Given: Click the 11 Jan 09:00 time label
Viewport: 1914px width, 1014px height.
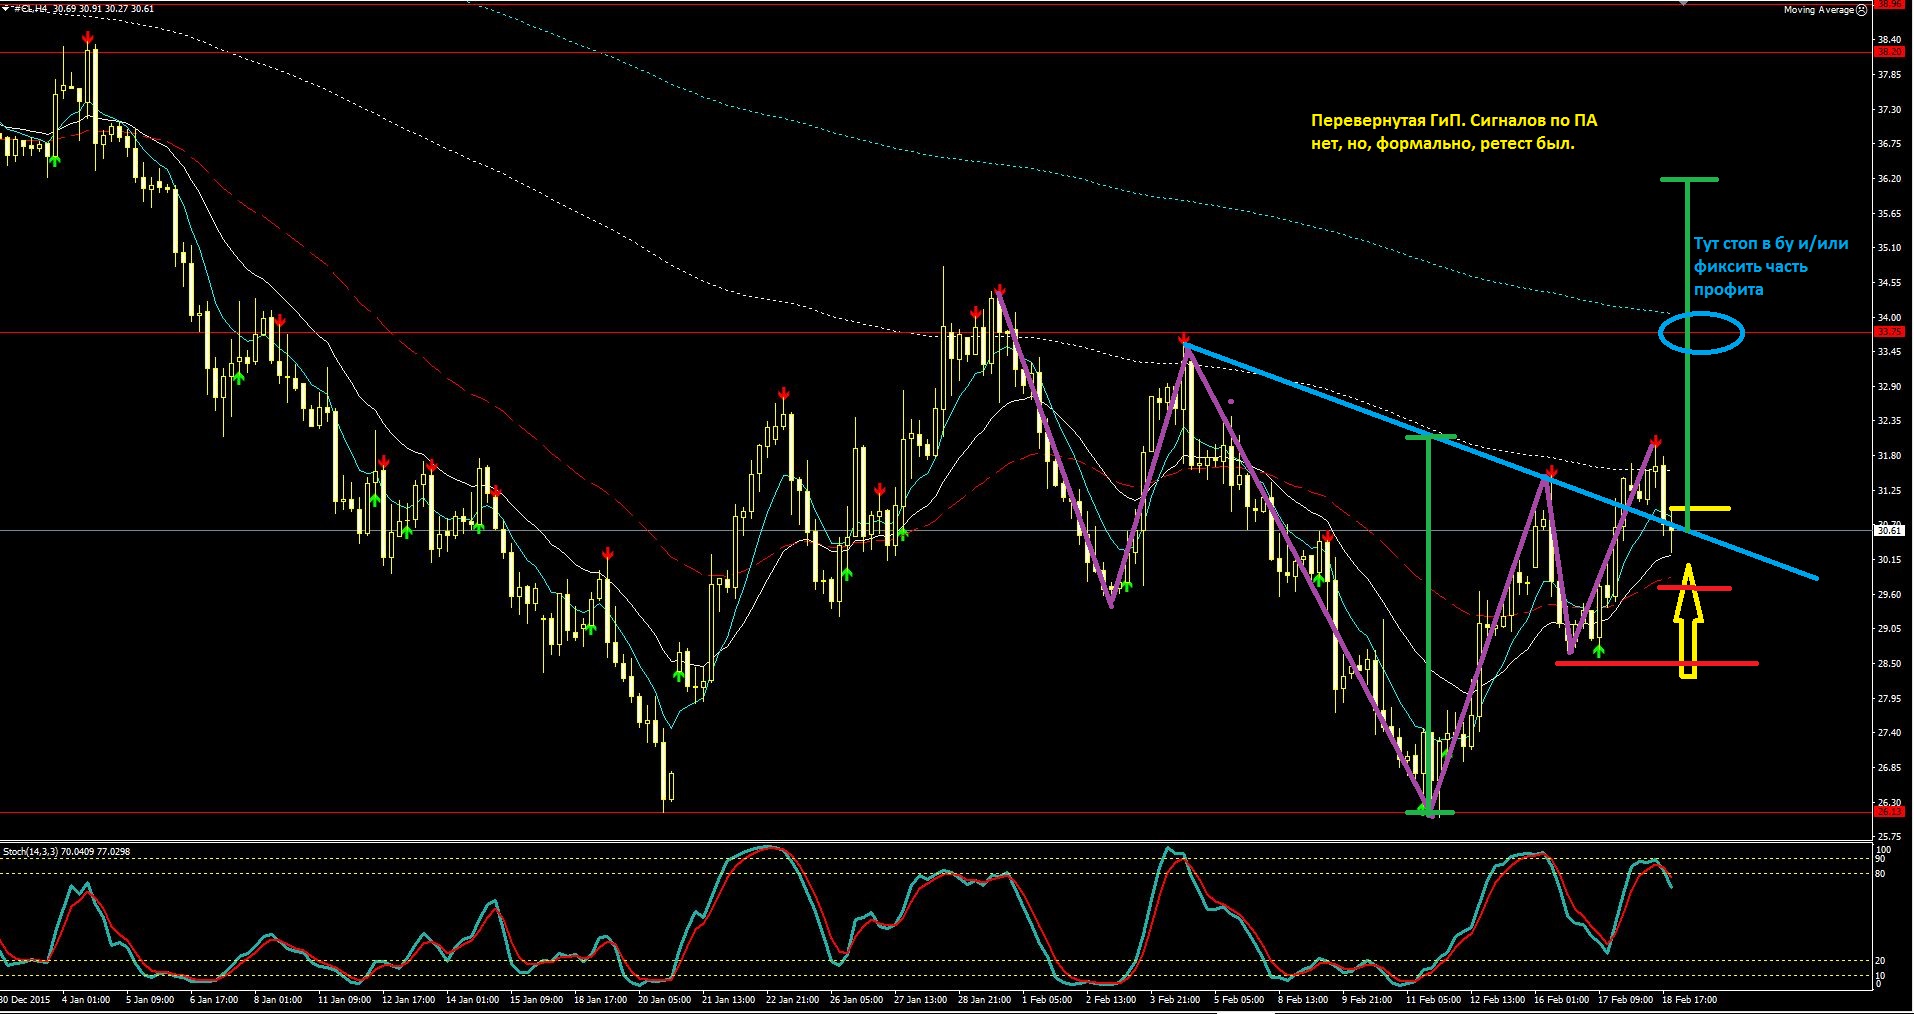Looking at the screenshot, I should (343, 999).
